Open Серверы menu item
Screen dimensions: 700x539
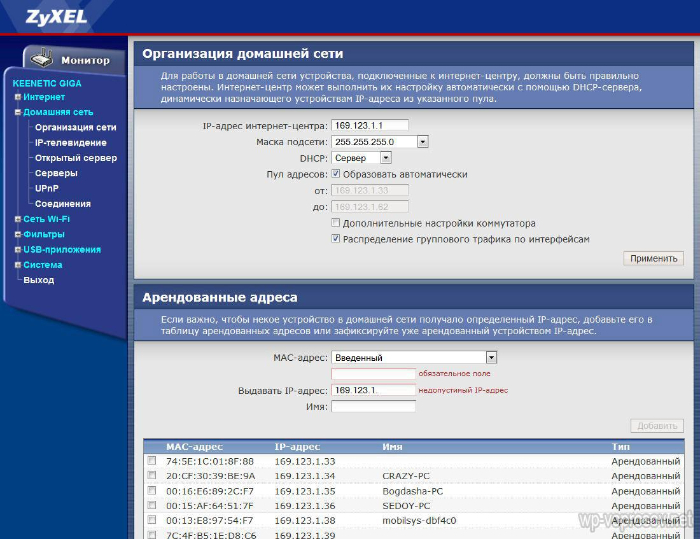click(x=56, y=173)
